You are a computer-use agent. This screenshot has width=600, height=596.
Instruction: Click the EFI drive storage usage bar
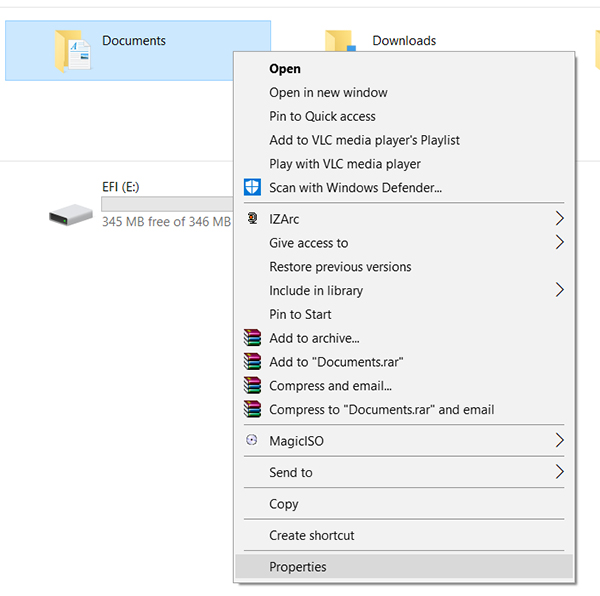166,204
